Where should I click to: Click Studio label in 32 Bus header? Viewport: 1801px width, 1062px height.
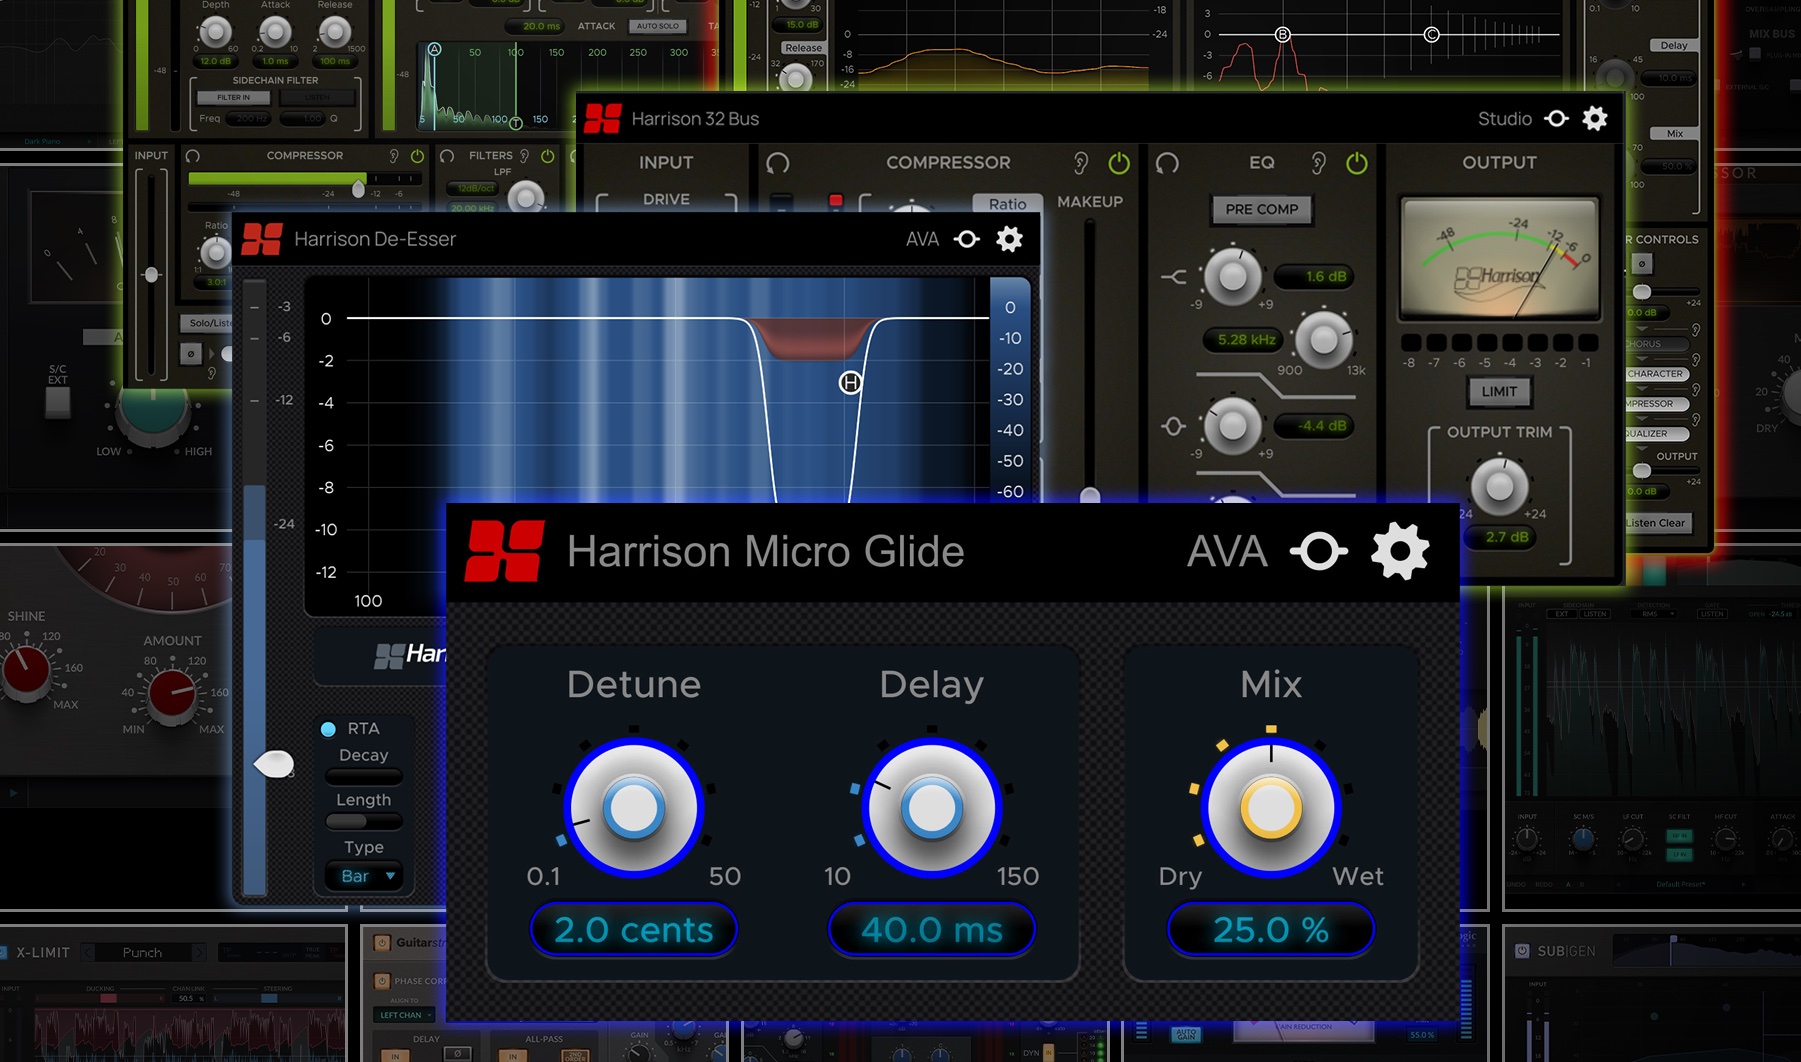pos(1505,119)
